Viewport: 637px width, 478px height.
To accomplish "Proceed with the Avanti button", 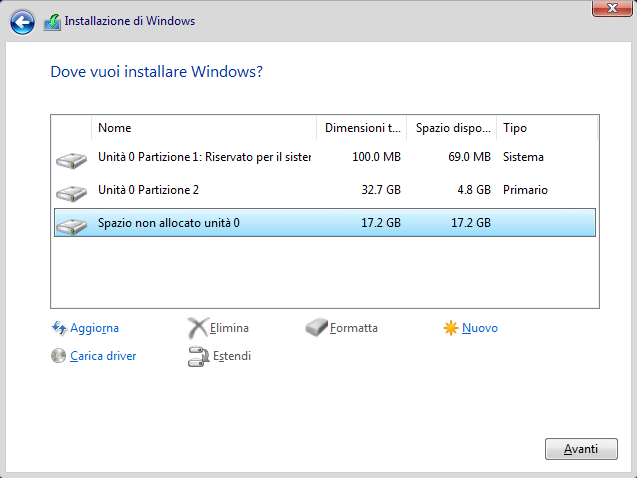I will (x=581, y=449).
